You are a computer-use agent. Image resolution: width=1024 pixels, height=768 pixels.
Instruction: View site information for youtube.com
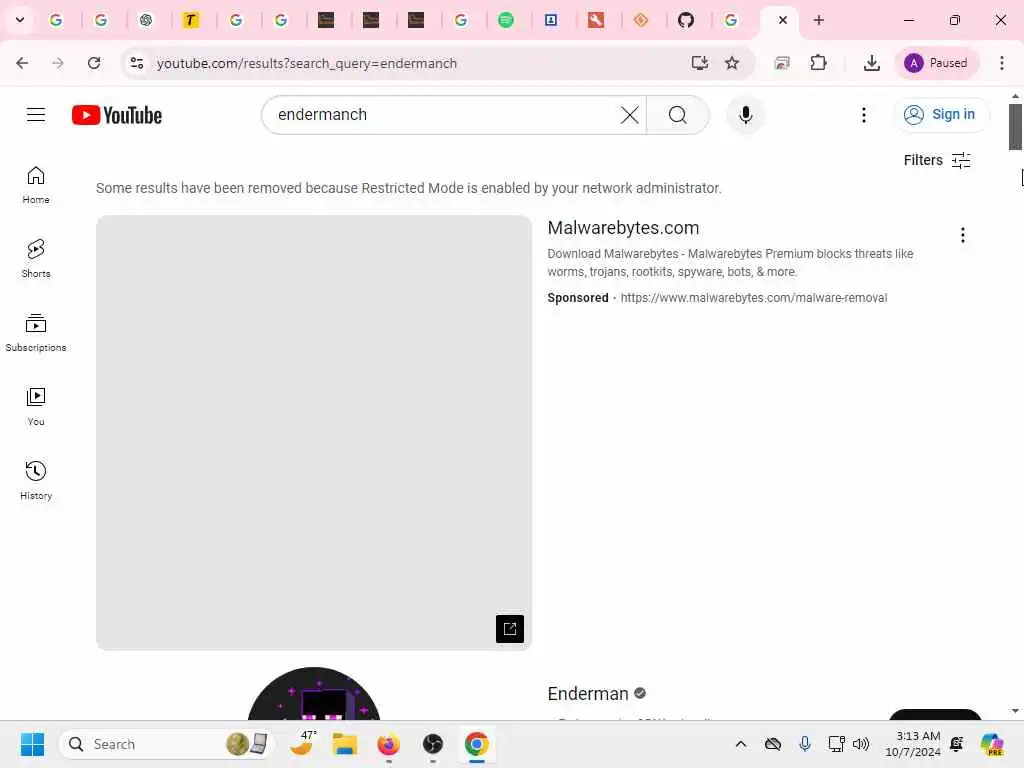(x=137, y=63)
